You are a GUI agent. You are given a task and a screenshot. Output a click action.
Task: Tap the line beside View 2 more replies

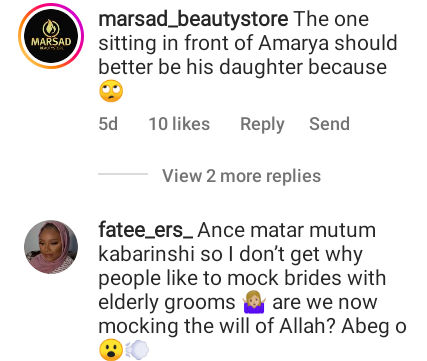[123, 174]
